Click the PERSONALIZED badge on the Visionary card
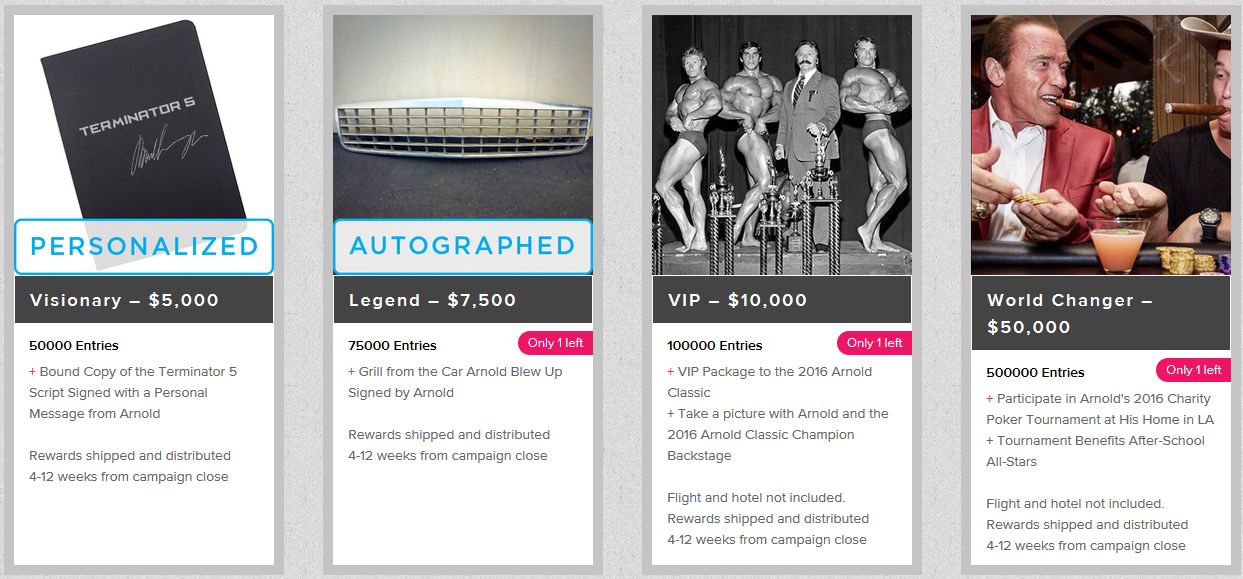The width and height of the screenshot is (1243, 579). (x=144, y=246)
